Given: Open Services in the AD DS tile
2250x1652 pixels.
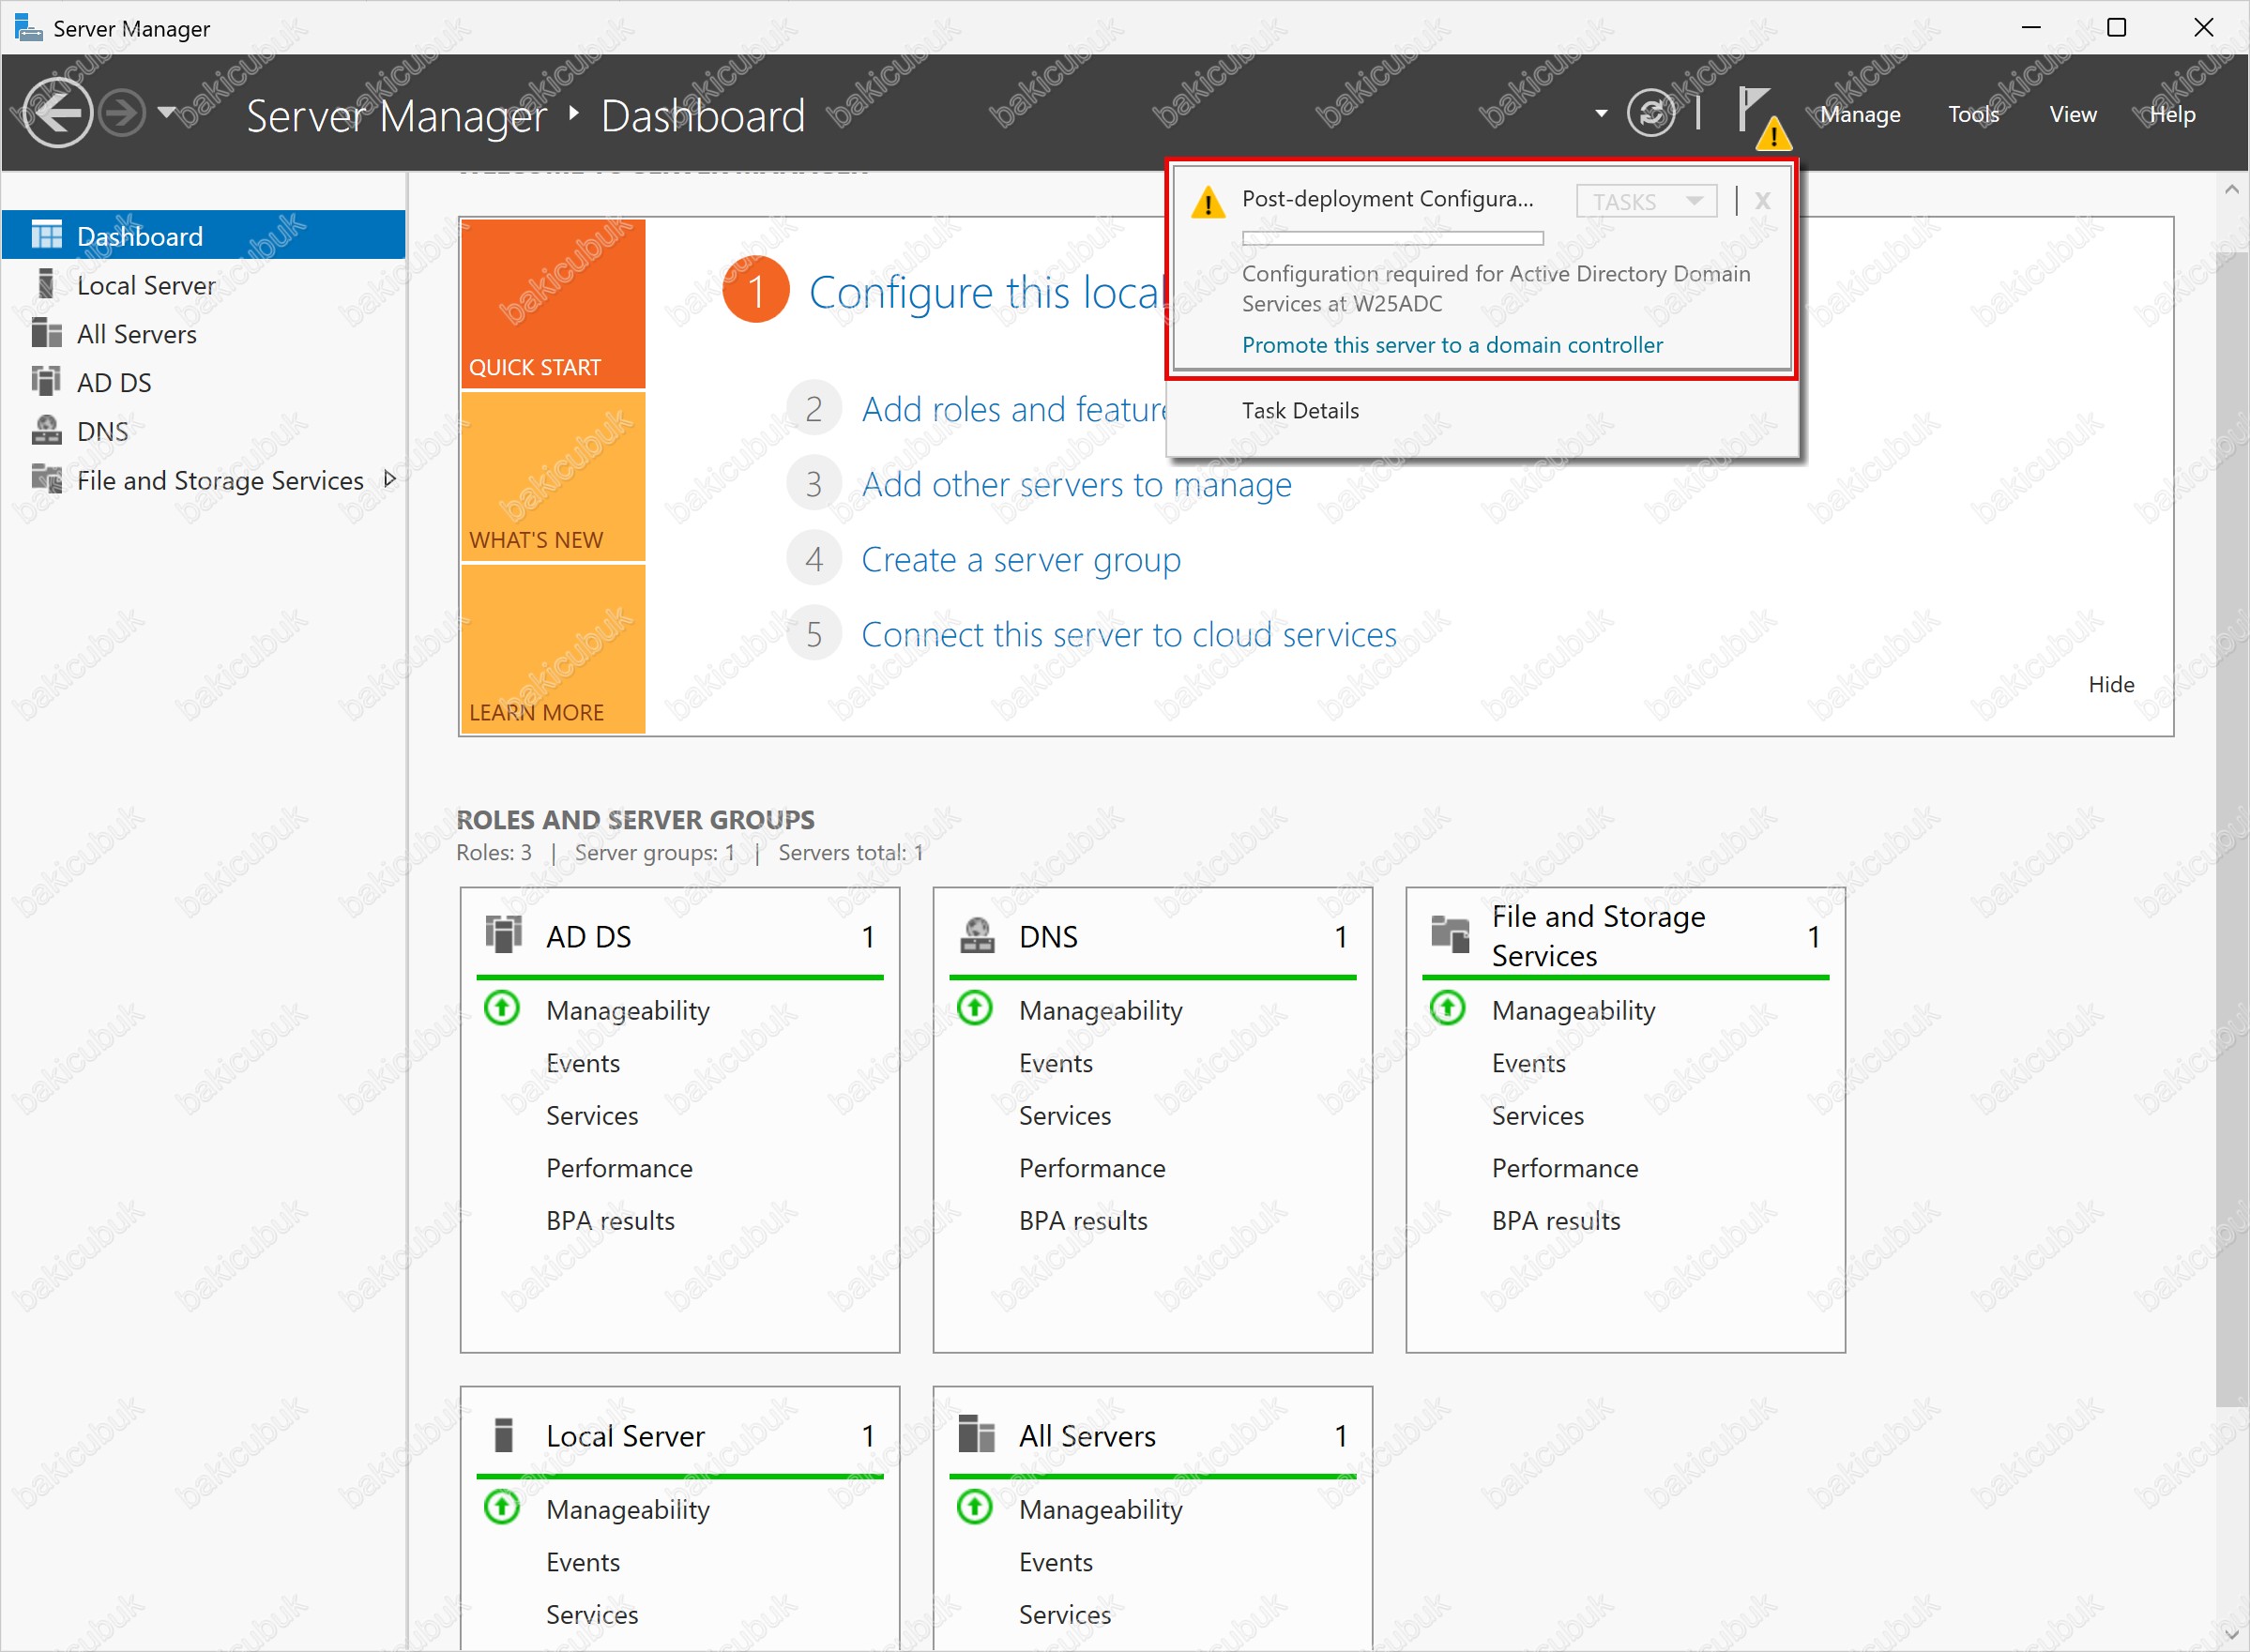Looking at the screenshot, I should click(x=592, y=1115).
